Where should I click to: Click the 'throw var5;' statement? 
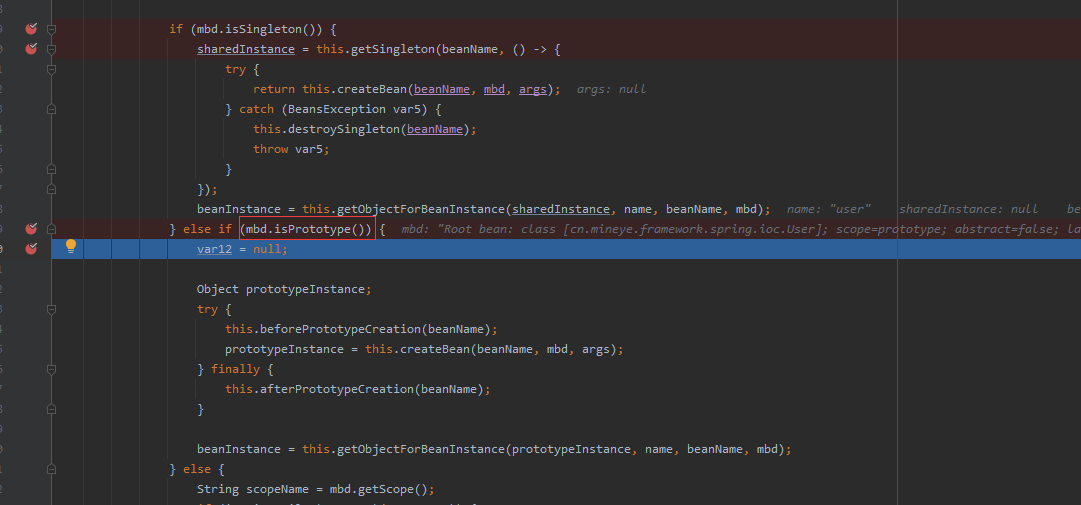coord(292,150)
